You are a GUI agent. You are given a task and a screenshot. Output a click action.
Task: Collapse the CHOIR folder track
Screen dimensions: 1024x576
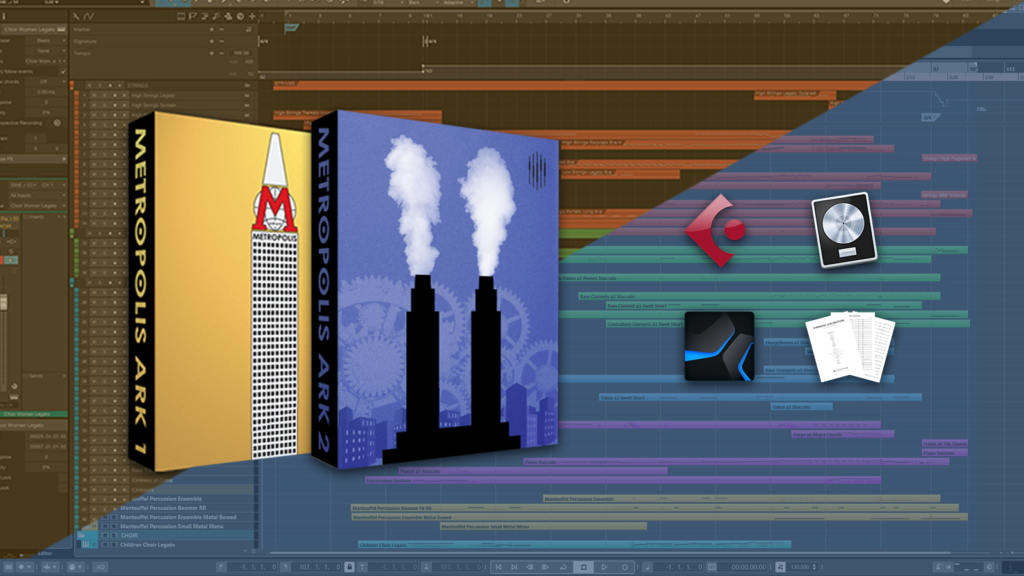pyautogui.click(x=82, y=536)
